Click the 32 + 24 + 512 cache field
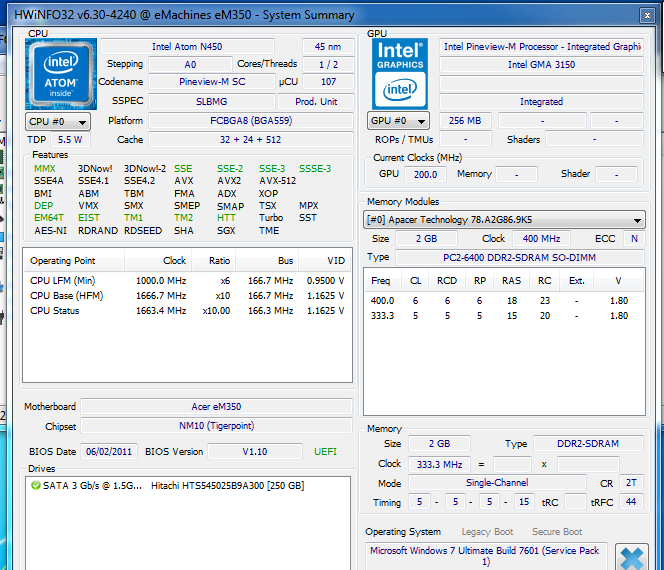Screen dimensions: 664x570 (x=251, y=139)
